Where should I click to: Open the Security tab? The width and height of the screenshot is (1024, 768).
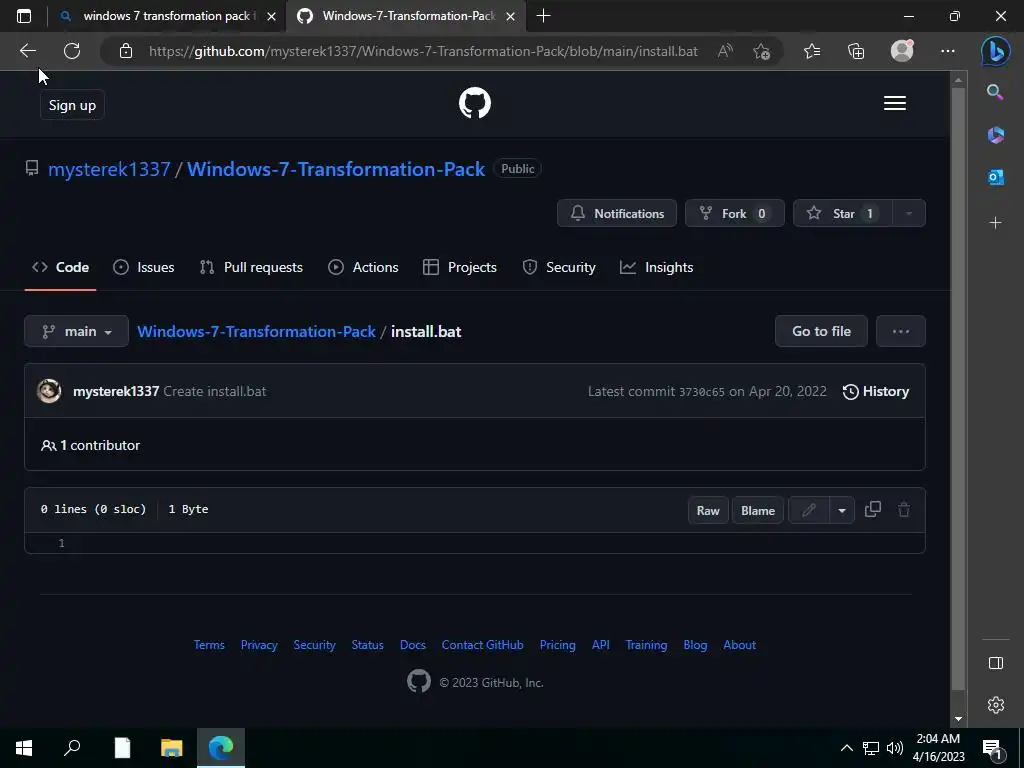(559, 267)
